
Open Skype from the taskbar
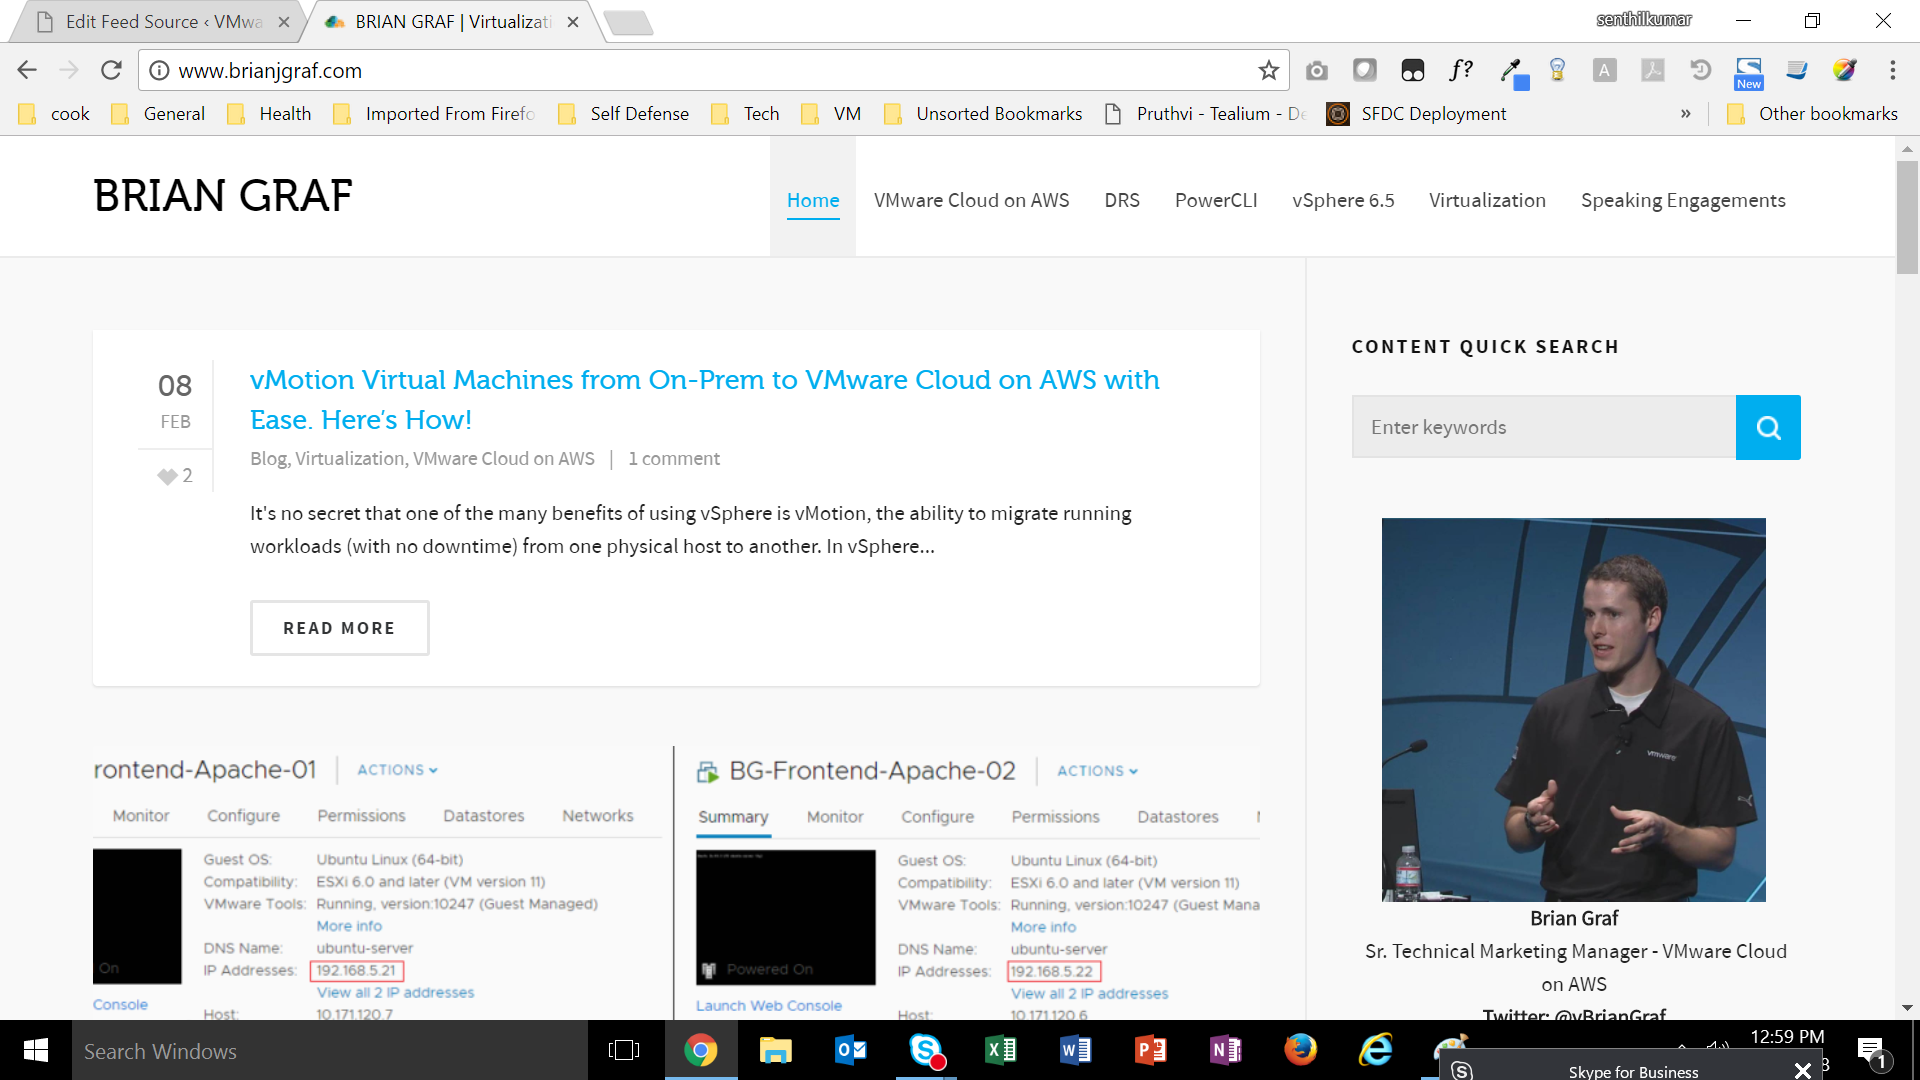tap(926, 1051)
